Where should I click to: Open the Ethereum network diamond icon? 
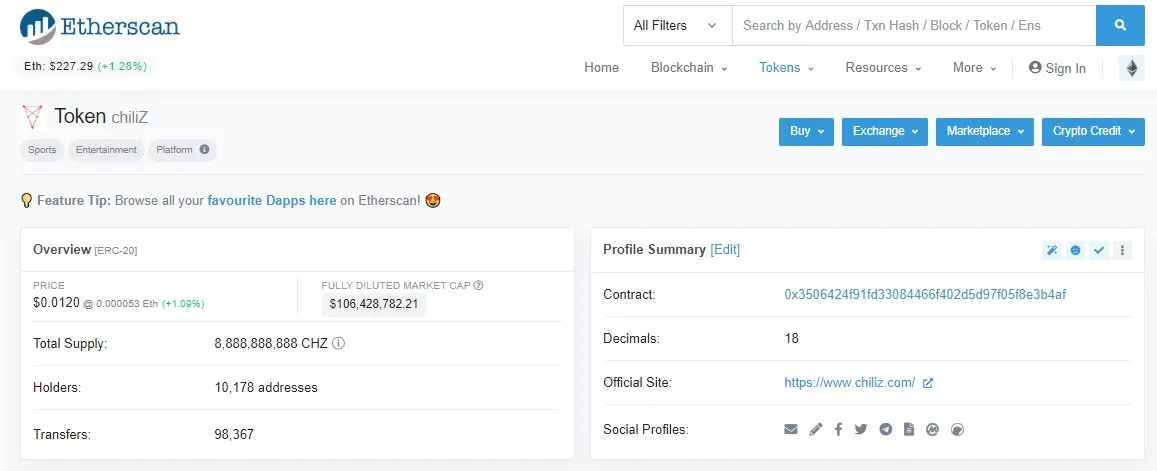tap(1132, 68)
